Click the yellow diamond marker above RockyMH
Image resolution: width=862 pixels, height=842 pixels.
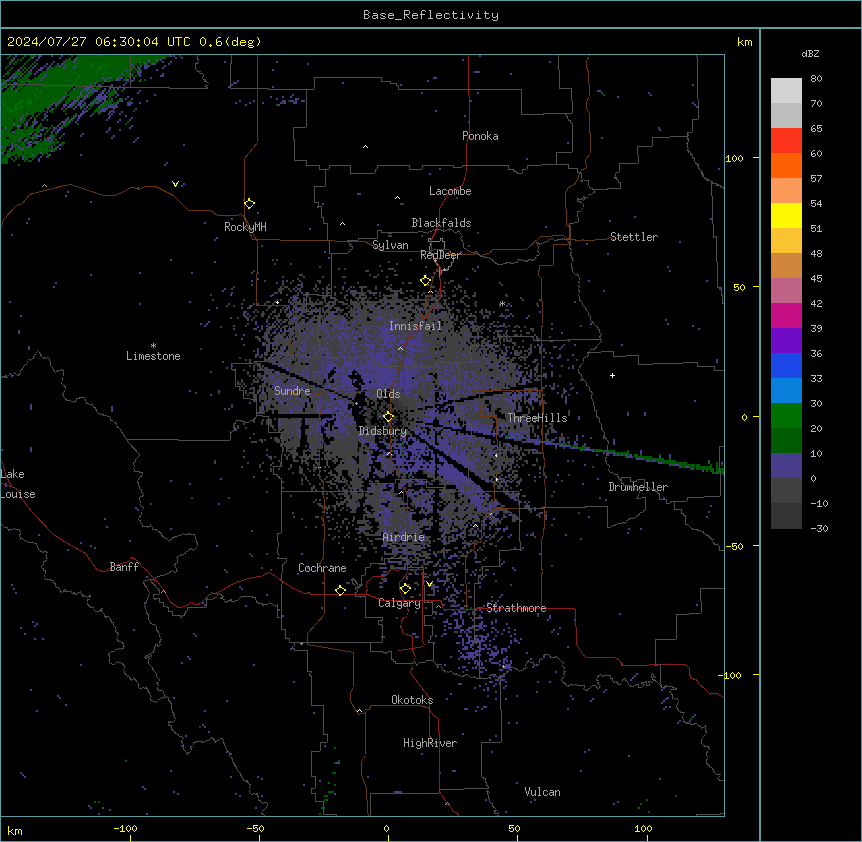click(249, 204)
